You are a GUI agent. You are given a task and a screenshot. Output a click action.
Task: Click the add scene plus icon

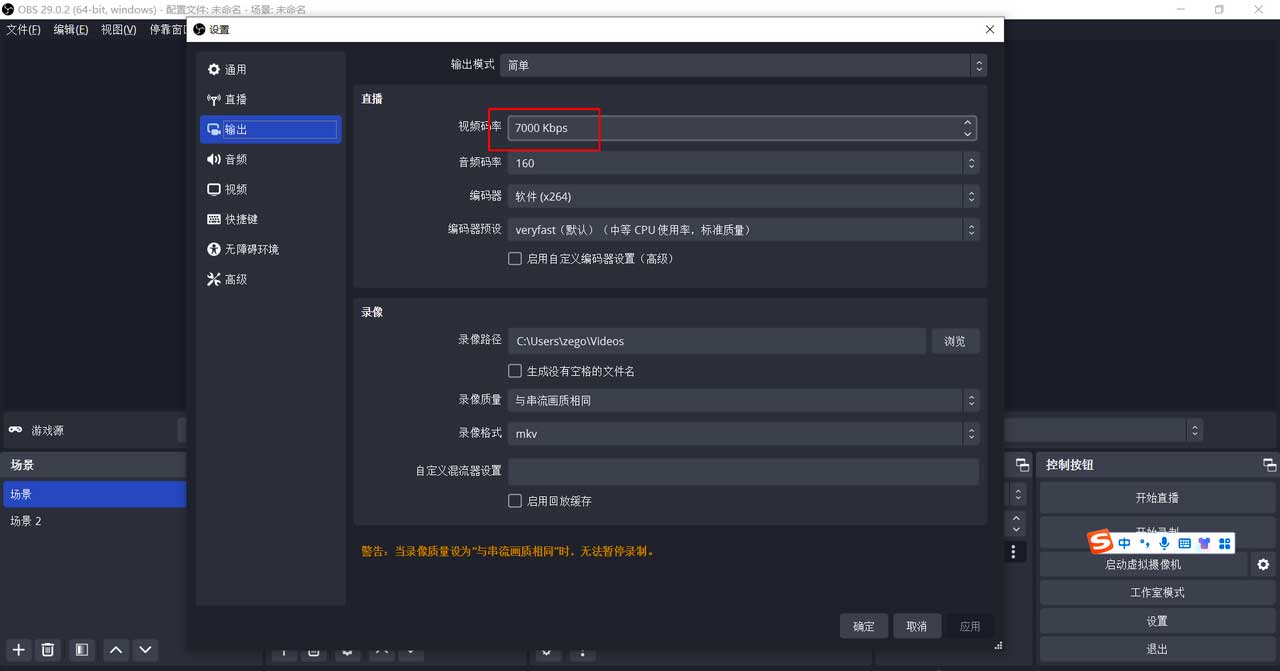click(18, 650)
